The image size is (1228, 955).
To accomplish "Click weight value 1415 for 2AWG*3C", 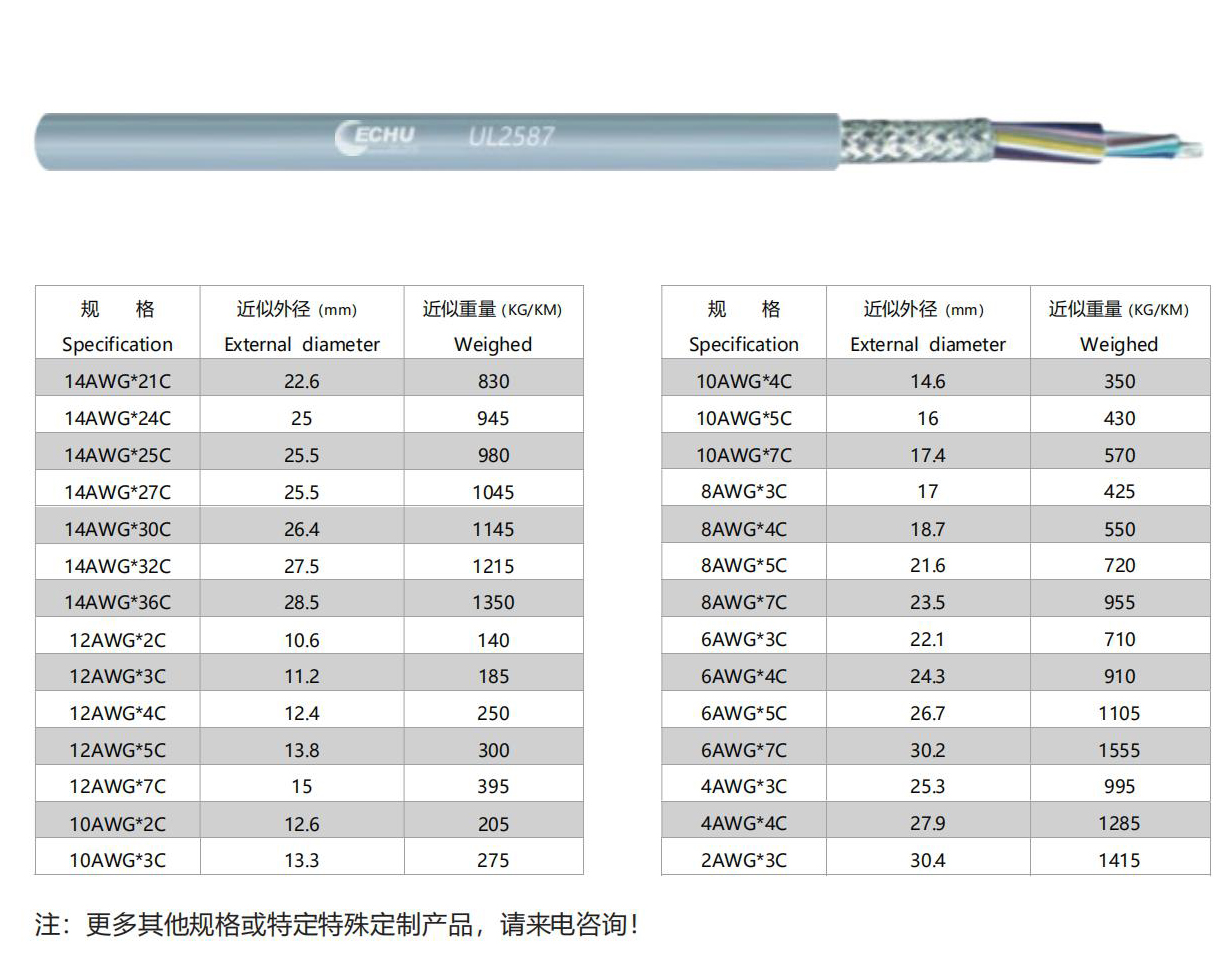I will point(1120,860).
